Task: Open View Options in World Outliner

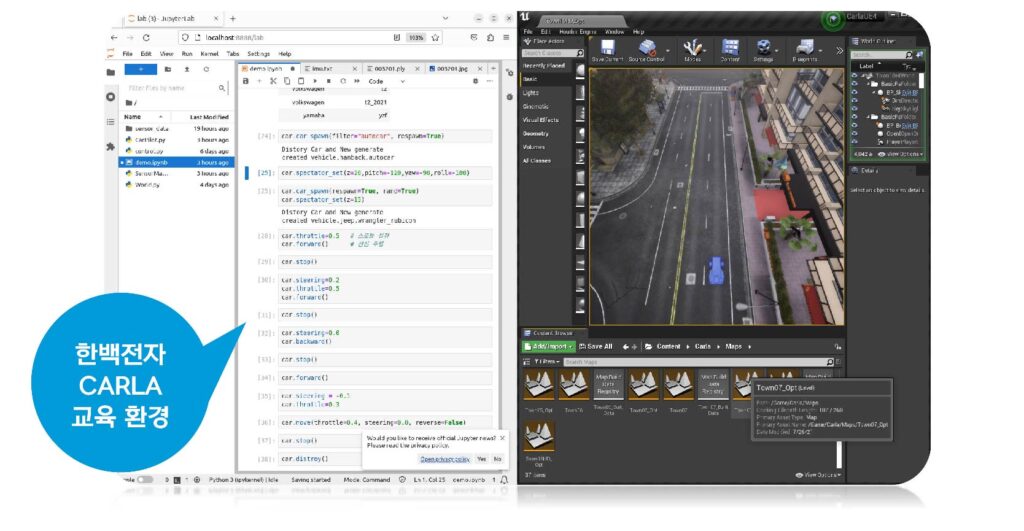Action: pos(900,154)
